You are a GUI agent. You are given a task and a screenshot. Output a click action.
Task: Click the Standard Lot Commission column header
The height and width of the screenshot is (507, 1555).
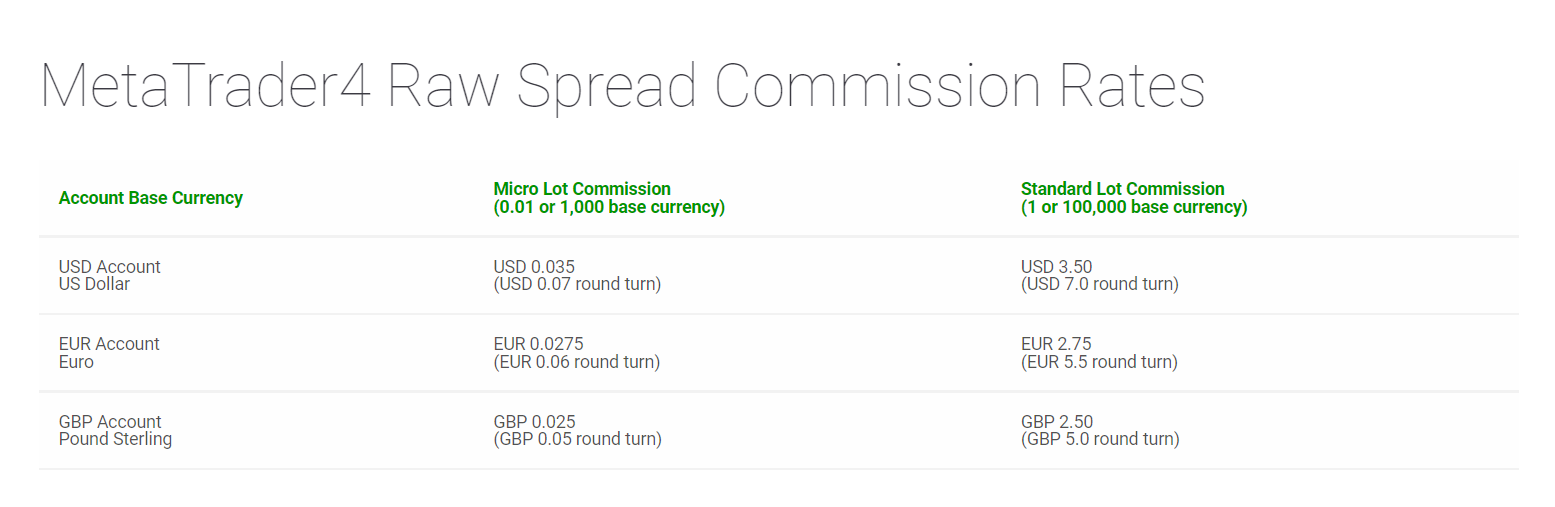coord(1122,189)
